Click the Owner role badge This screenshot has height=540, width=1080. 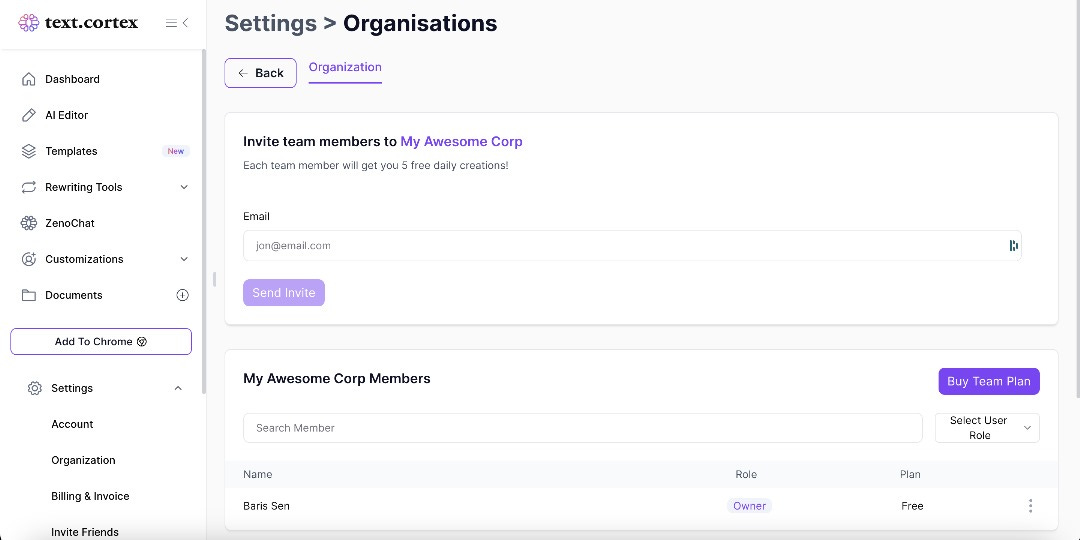(749, 506)
